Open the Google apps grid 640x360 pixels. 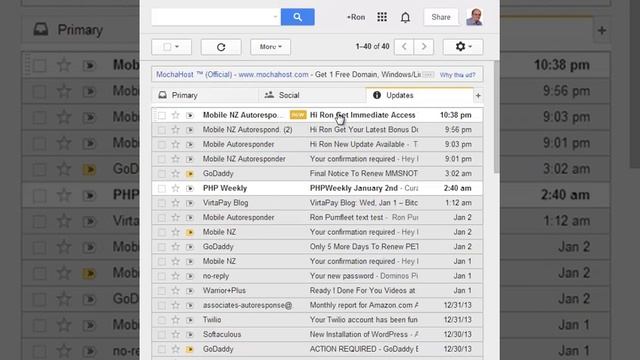382,17
